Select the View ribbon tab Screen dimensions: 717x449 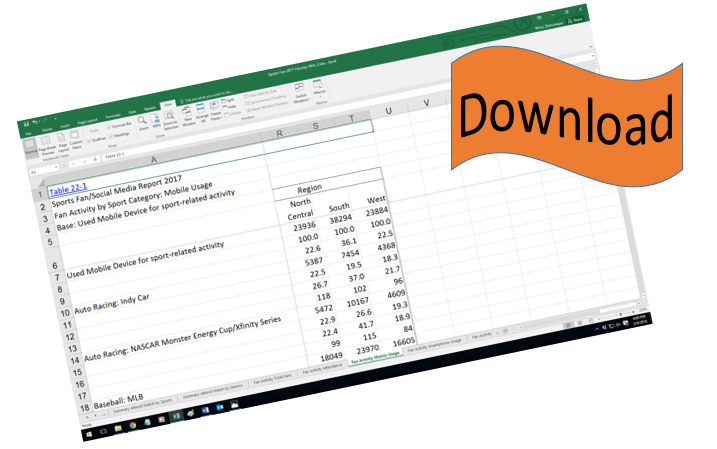click(x=168, y=105)
